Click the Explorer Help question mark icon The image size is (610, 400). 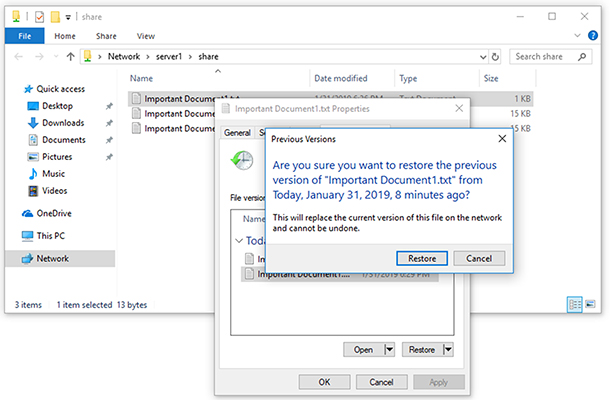pos(593,35)
